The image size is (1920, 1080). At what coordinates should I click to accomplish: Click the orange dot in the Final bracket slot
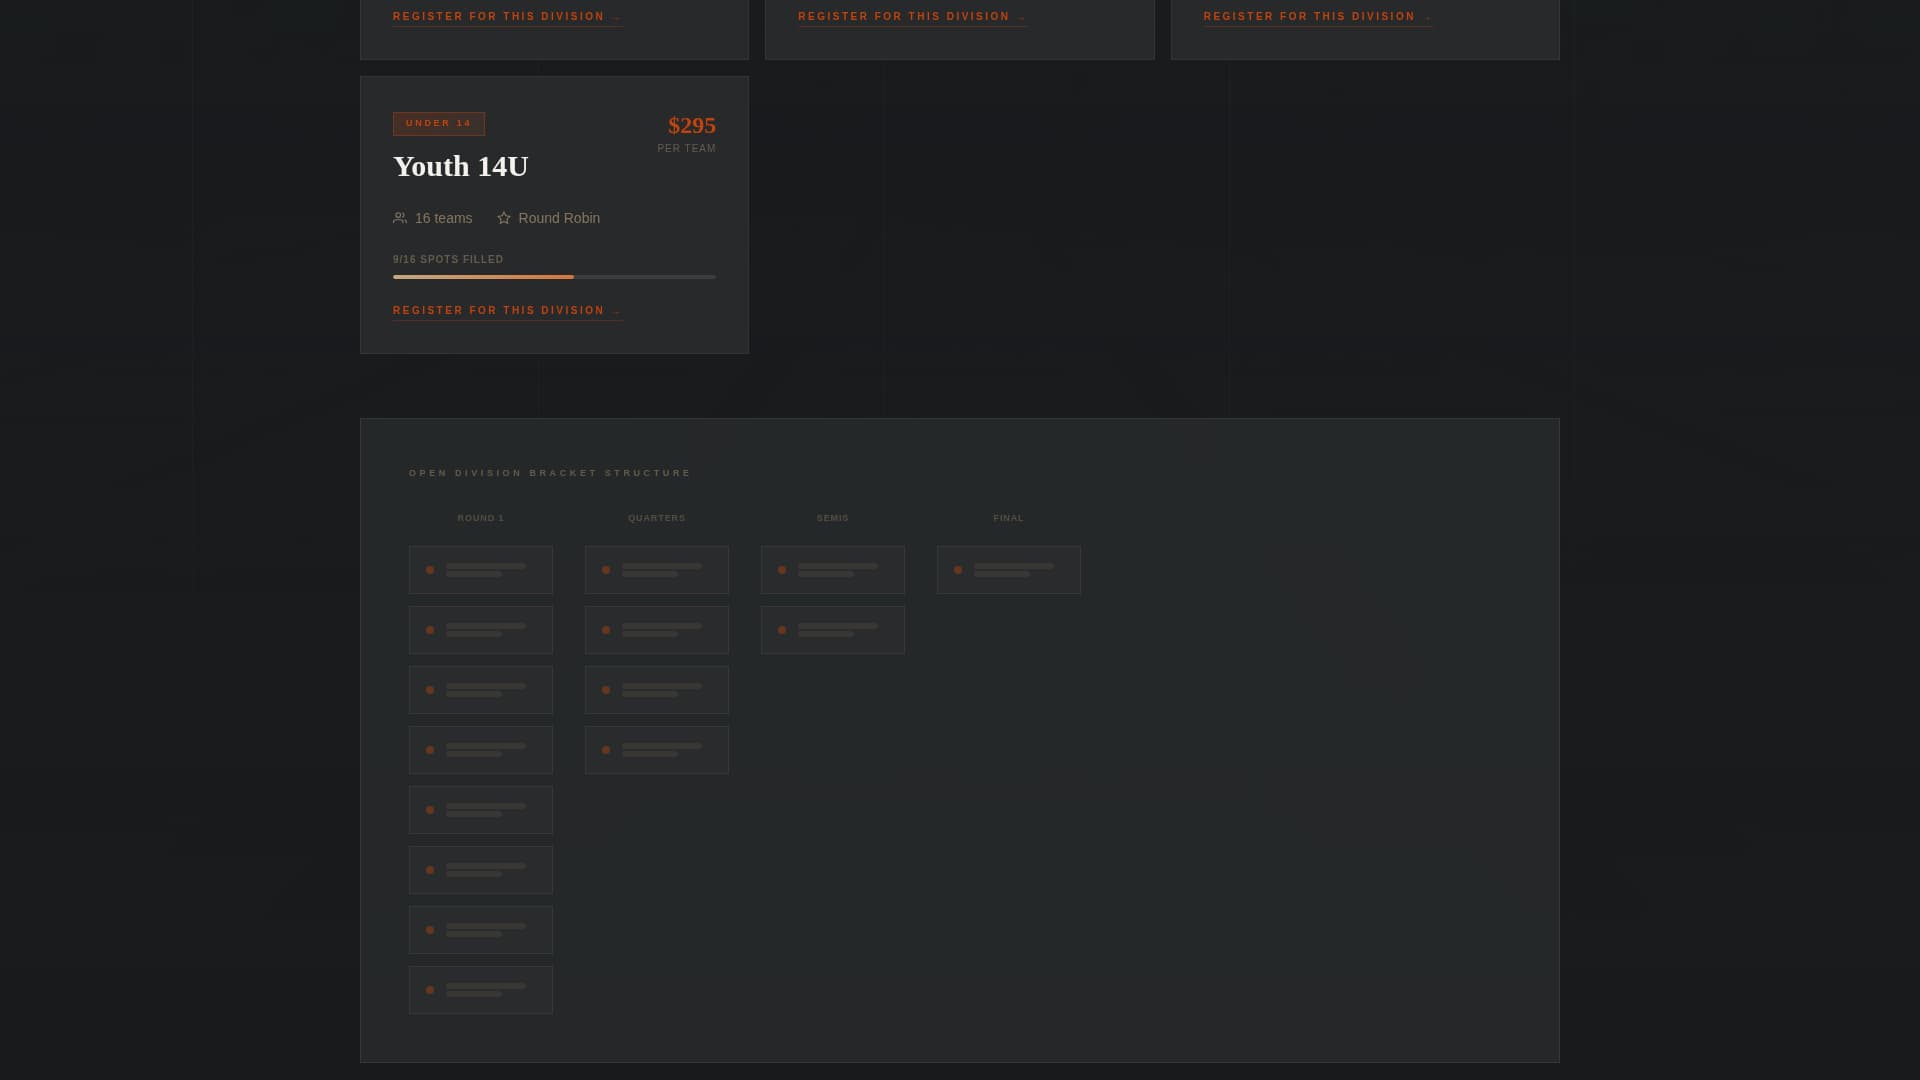(958, 570)
